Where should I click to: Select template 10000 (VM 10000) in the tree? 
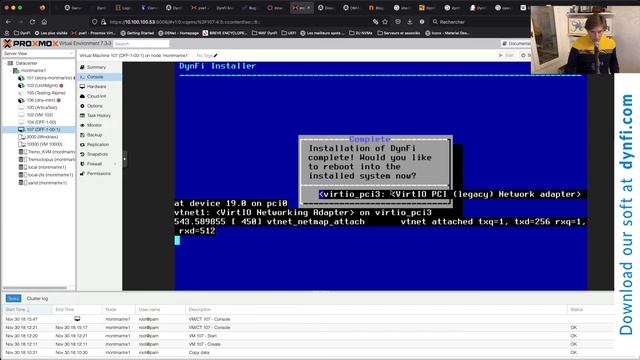coord(44,144)
